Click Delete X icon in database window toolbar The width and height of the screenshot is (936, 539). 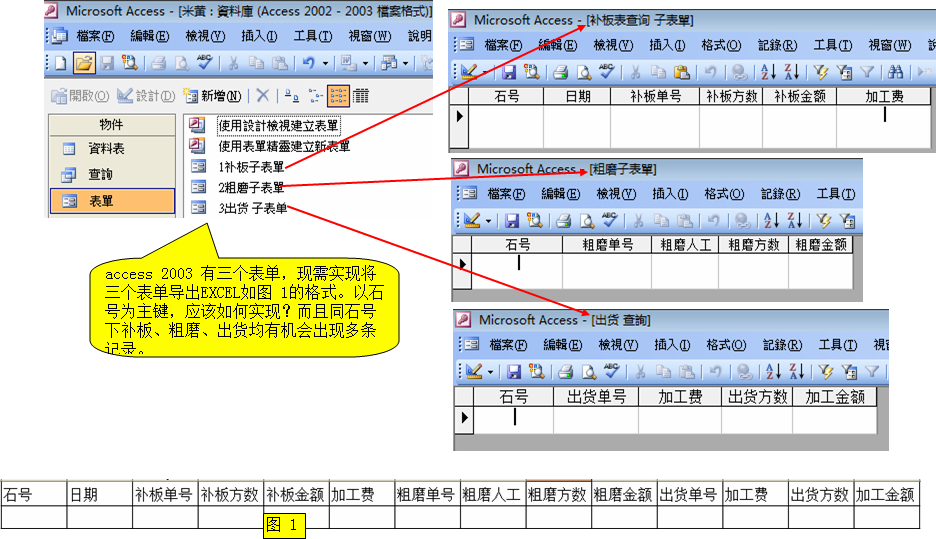262,96
